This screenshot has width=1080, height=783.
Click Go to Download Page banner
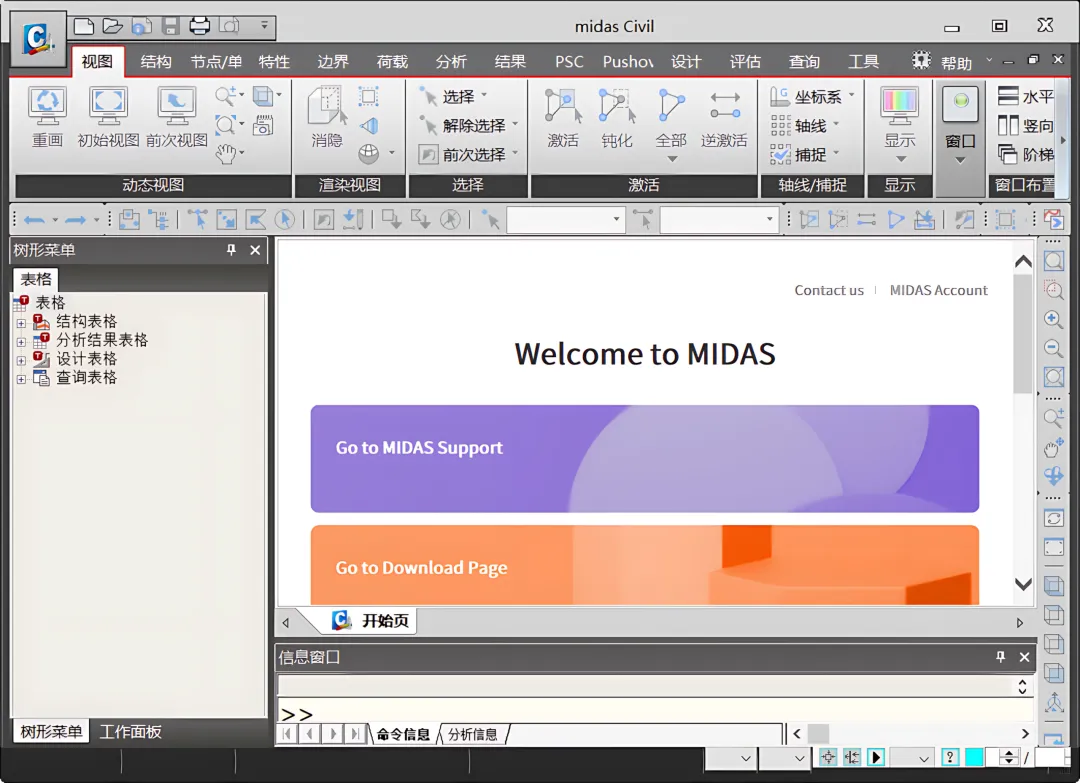tap(645, 565)
